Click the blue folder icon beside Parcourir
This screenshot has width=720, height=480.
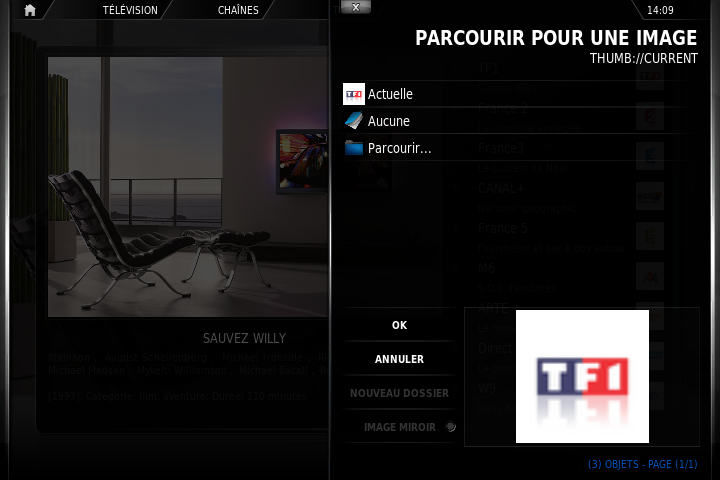[x=353, y=148]
